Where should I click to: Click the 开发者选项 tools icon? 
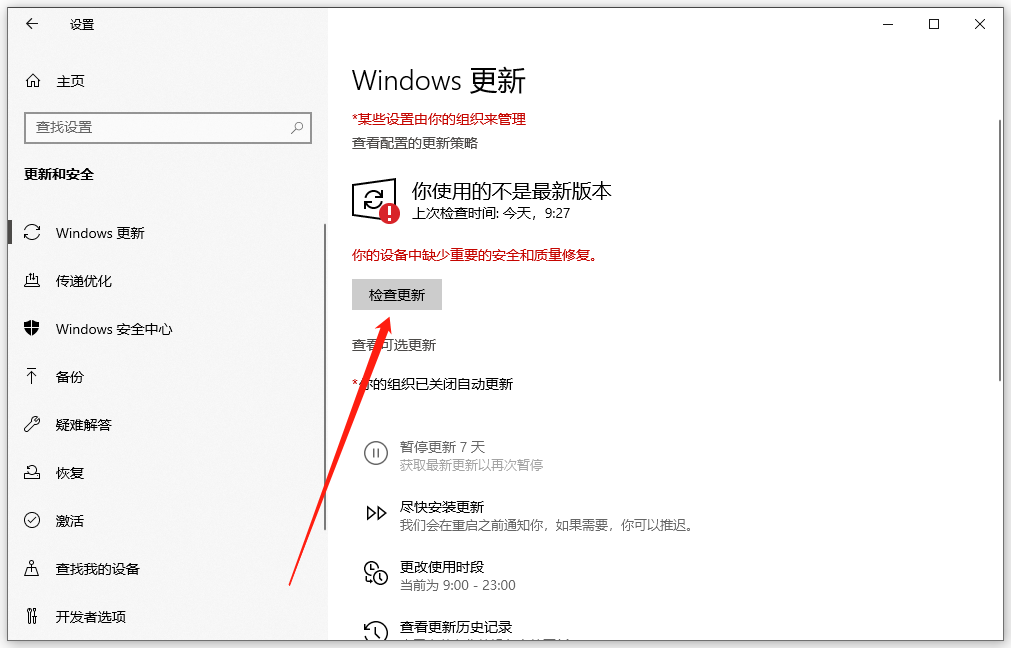coord(32,616)
